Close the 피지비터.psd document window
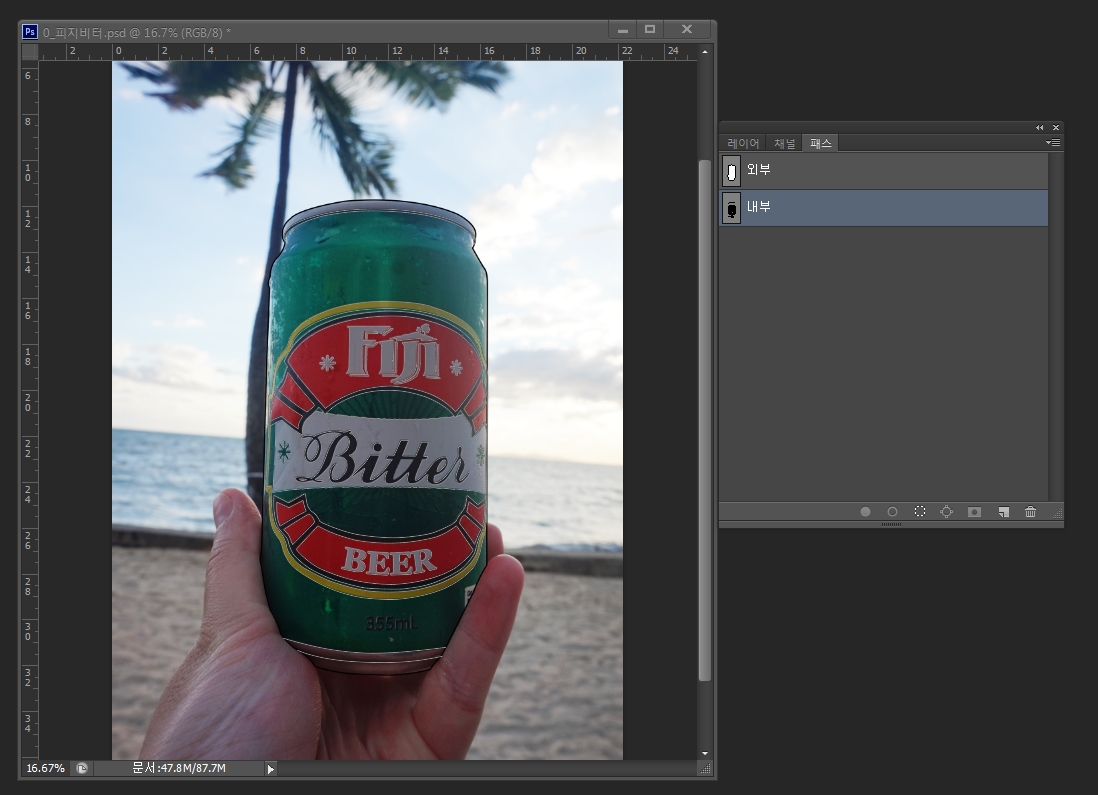The height and width of the screenshot is (795, 1098). pyautogui.click(x=687, y=29)
